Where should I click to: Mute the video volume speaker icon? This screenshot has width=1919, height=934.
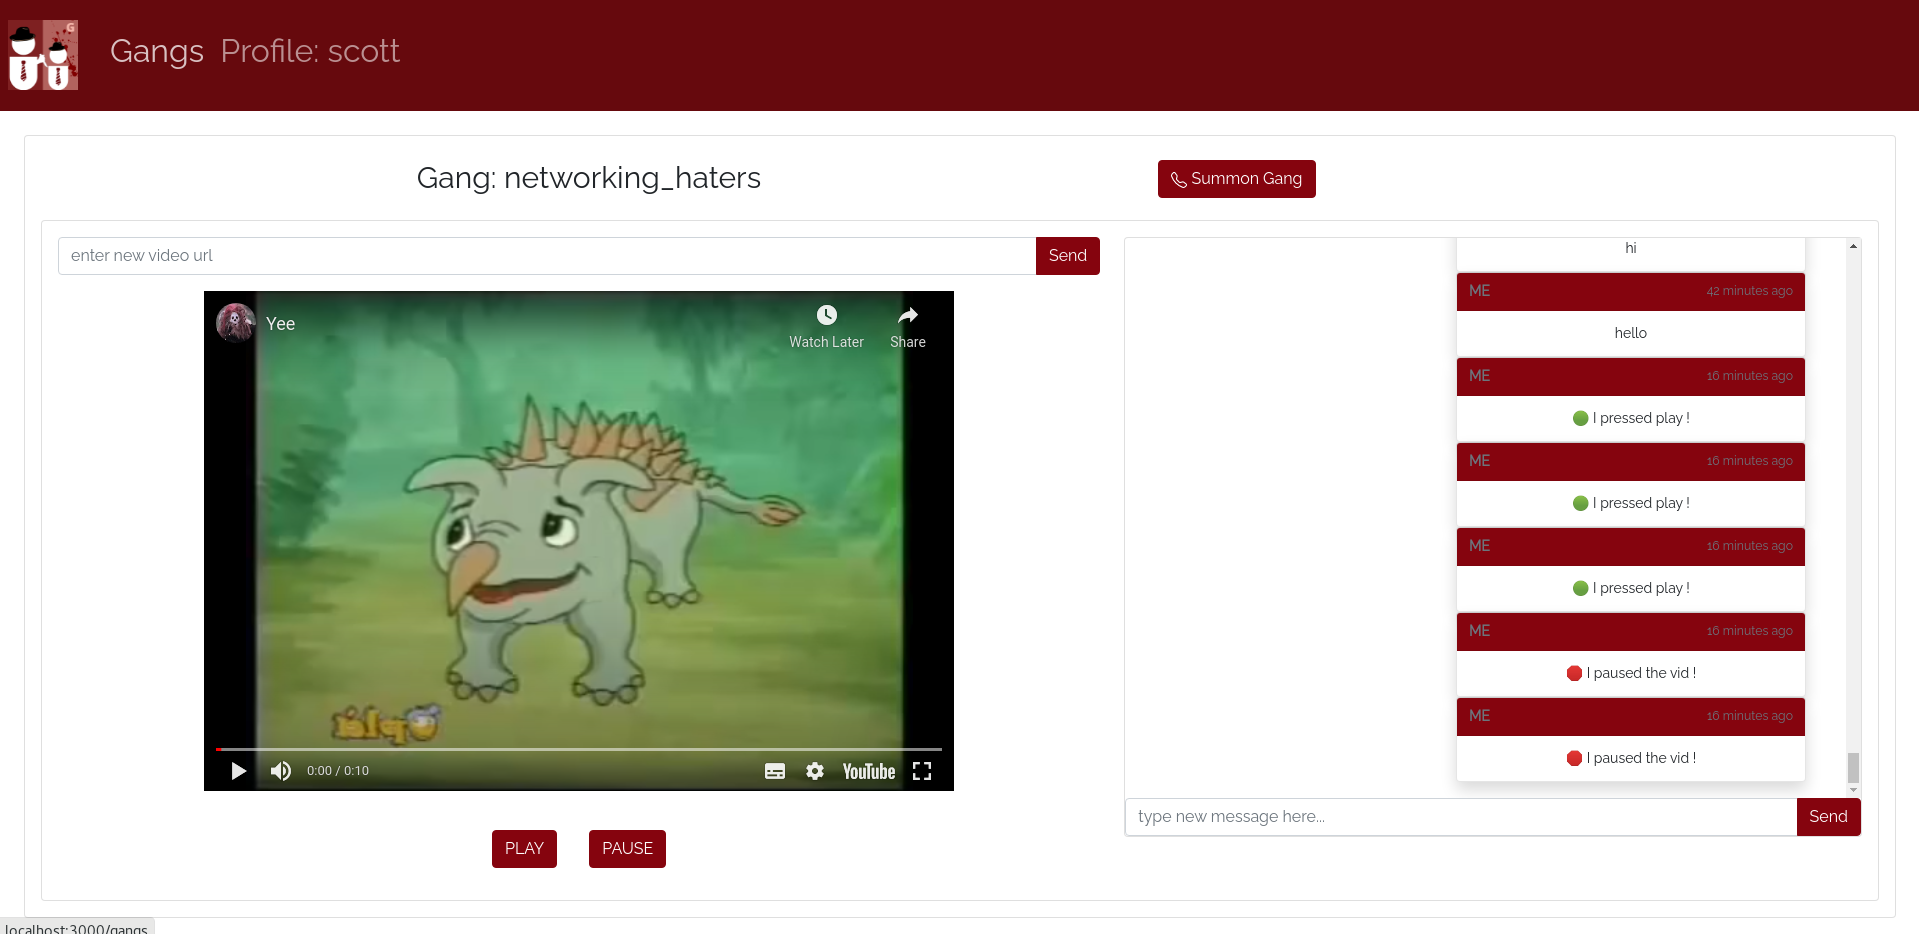click(x=281, y=771)
